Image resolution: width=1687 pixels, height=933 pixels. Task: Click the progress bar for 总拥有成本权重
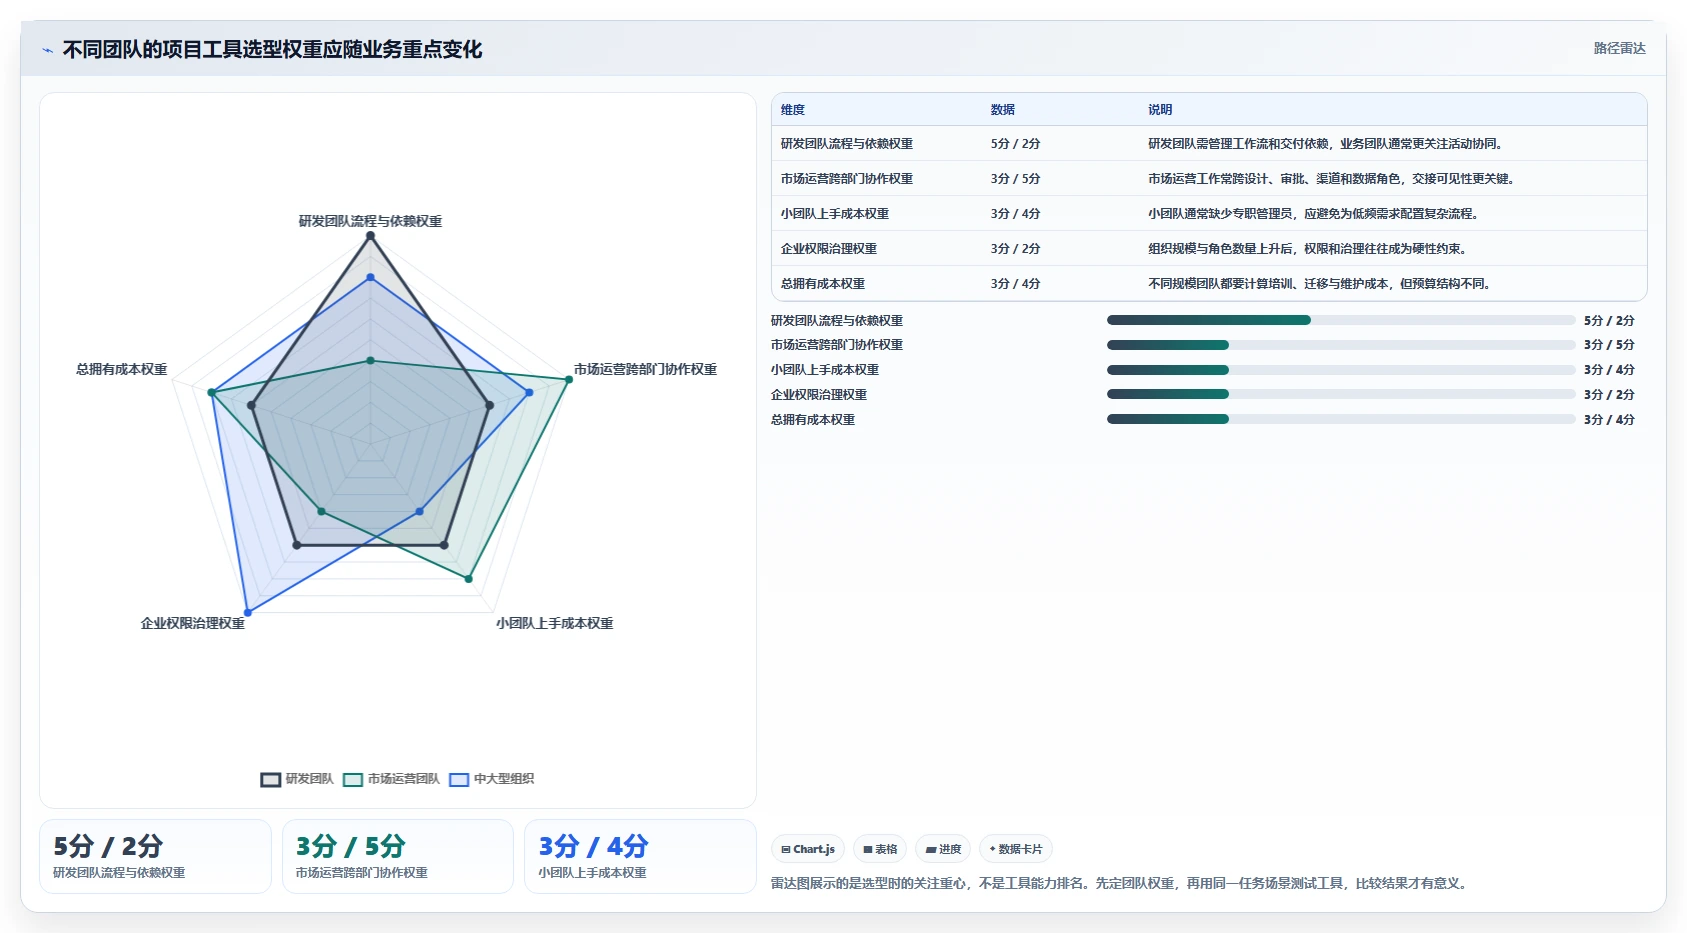1341,419
